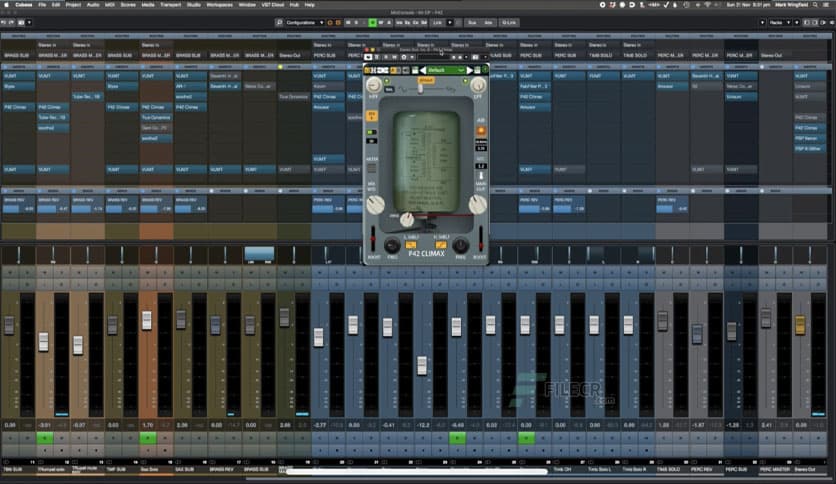Click the large Mix knob on plugin left
Viewport: 836px width, 484px height.
coord(376,205)
